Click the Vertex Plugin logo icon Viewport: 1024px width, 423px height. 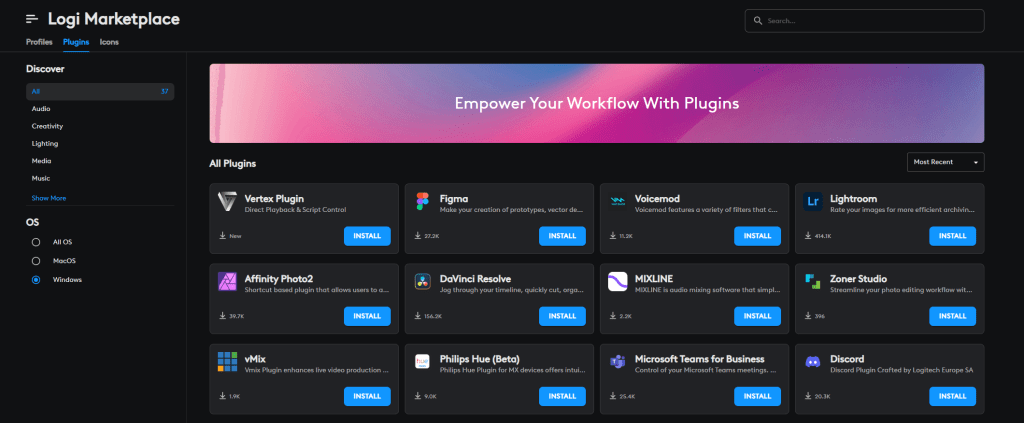click(x=227, y=202)
